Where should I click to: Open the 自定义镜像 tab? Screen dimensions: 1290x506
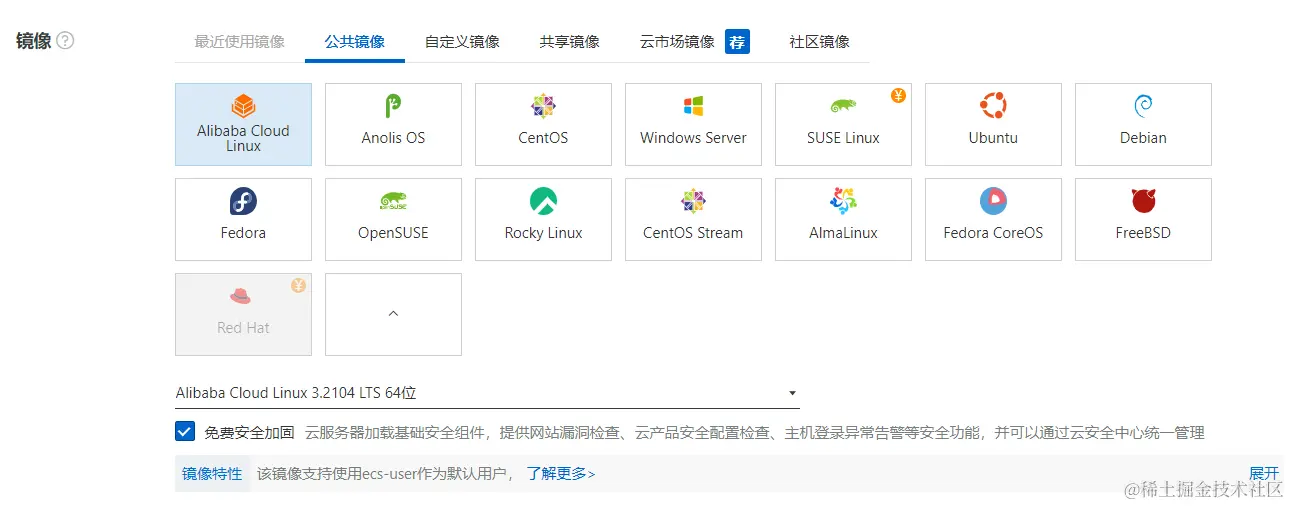click(462, 42)
